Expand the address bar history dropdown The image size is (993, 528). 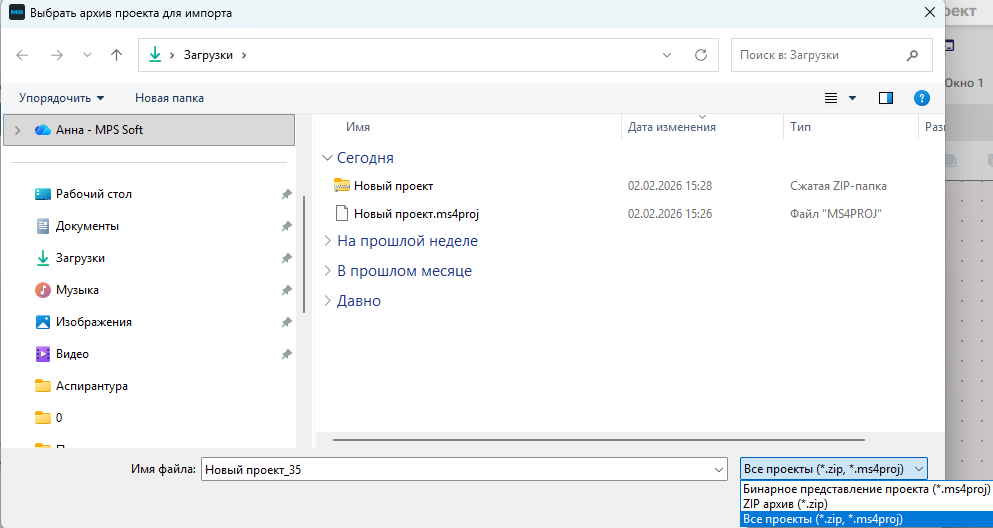coord(667,55)
